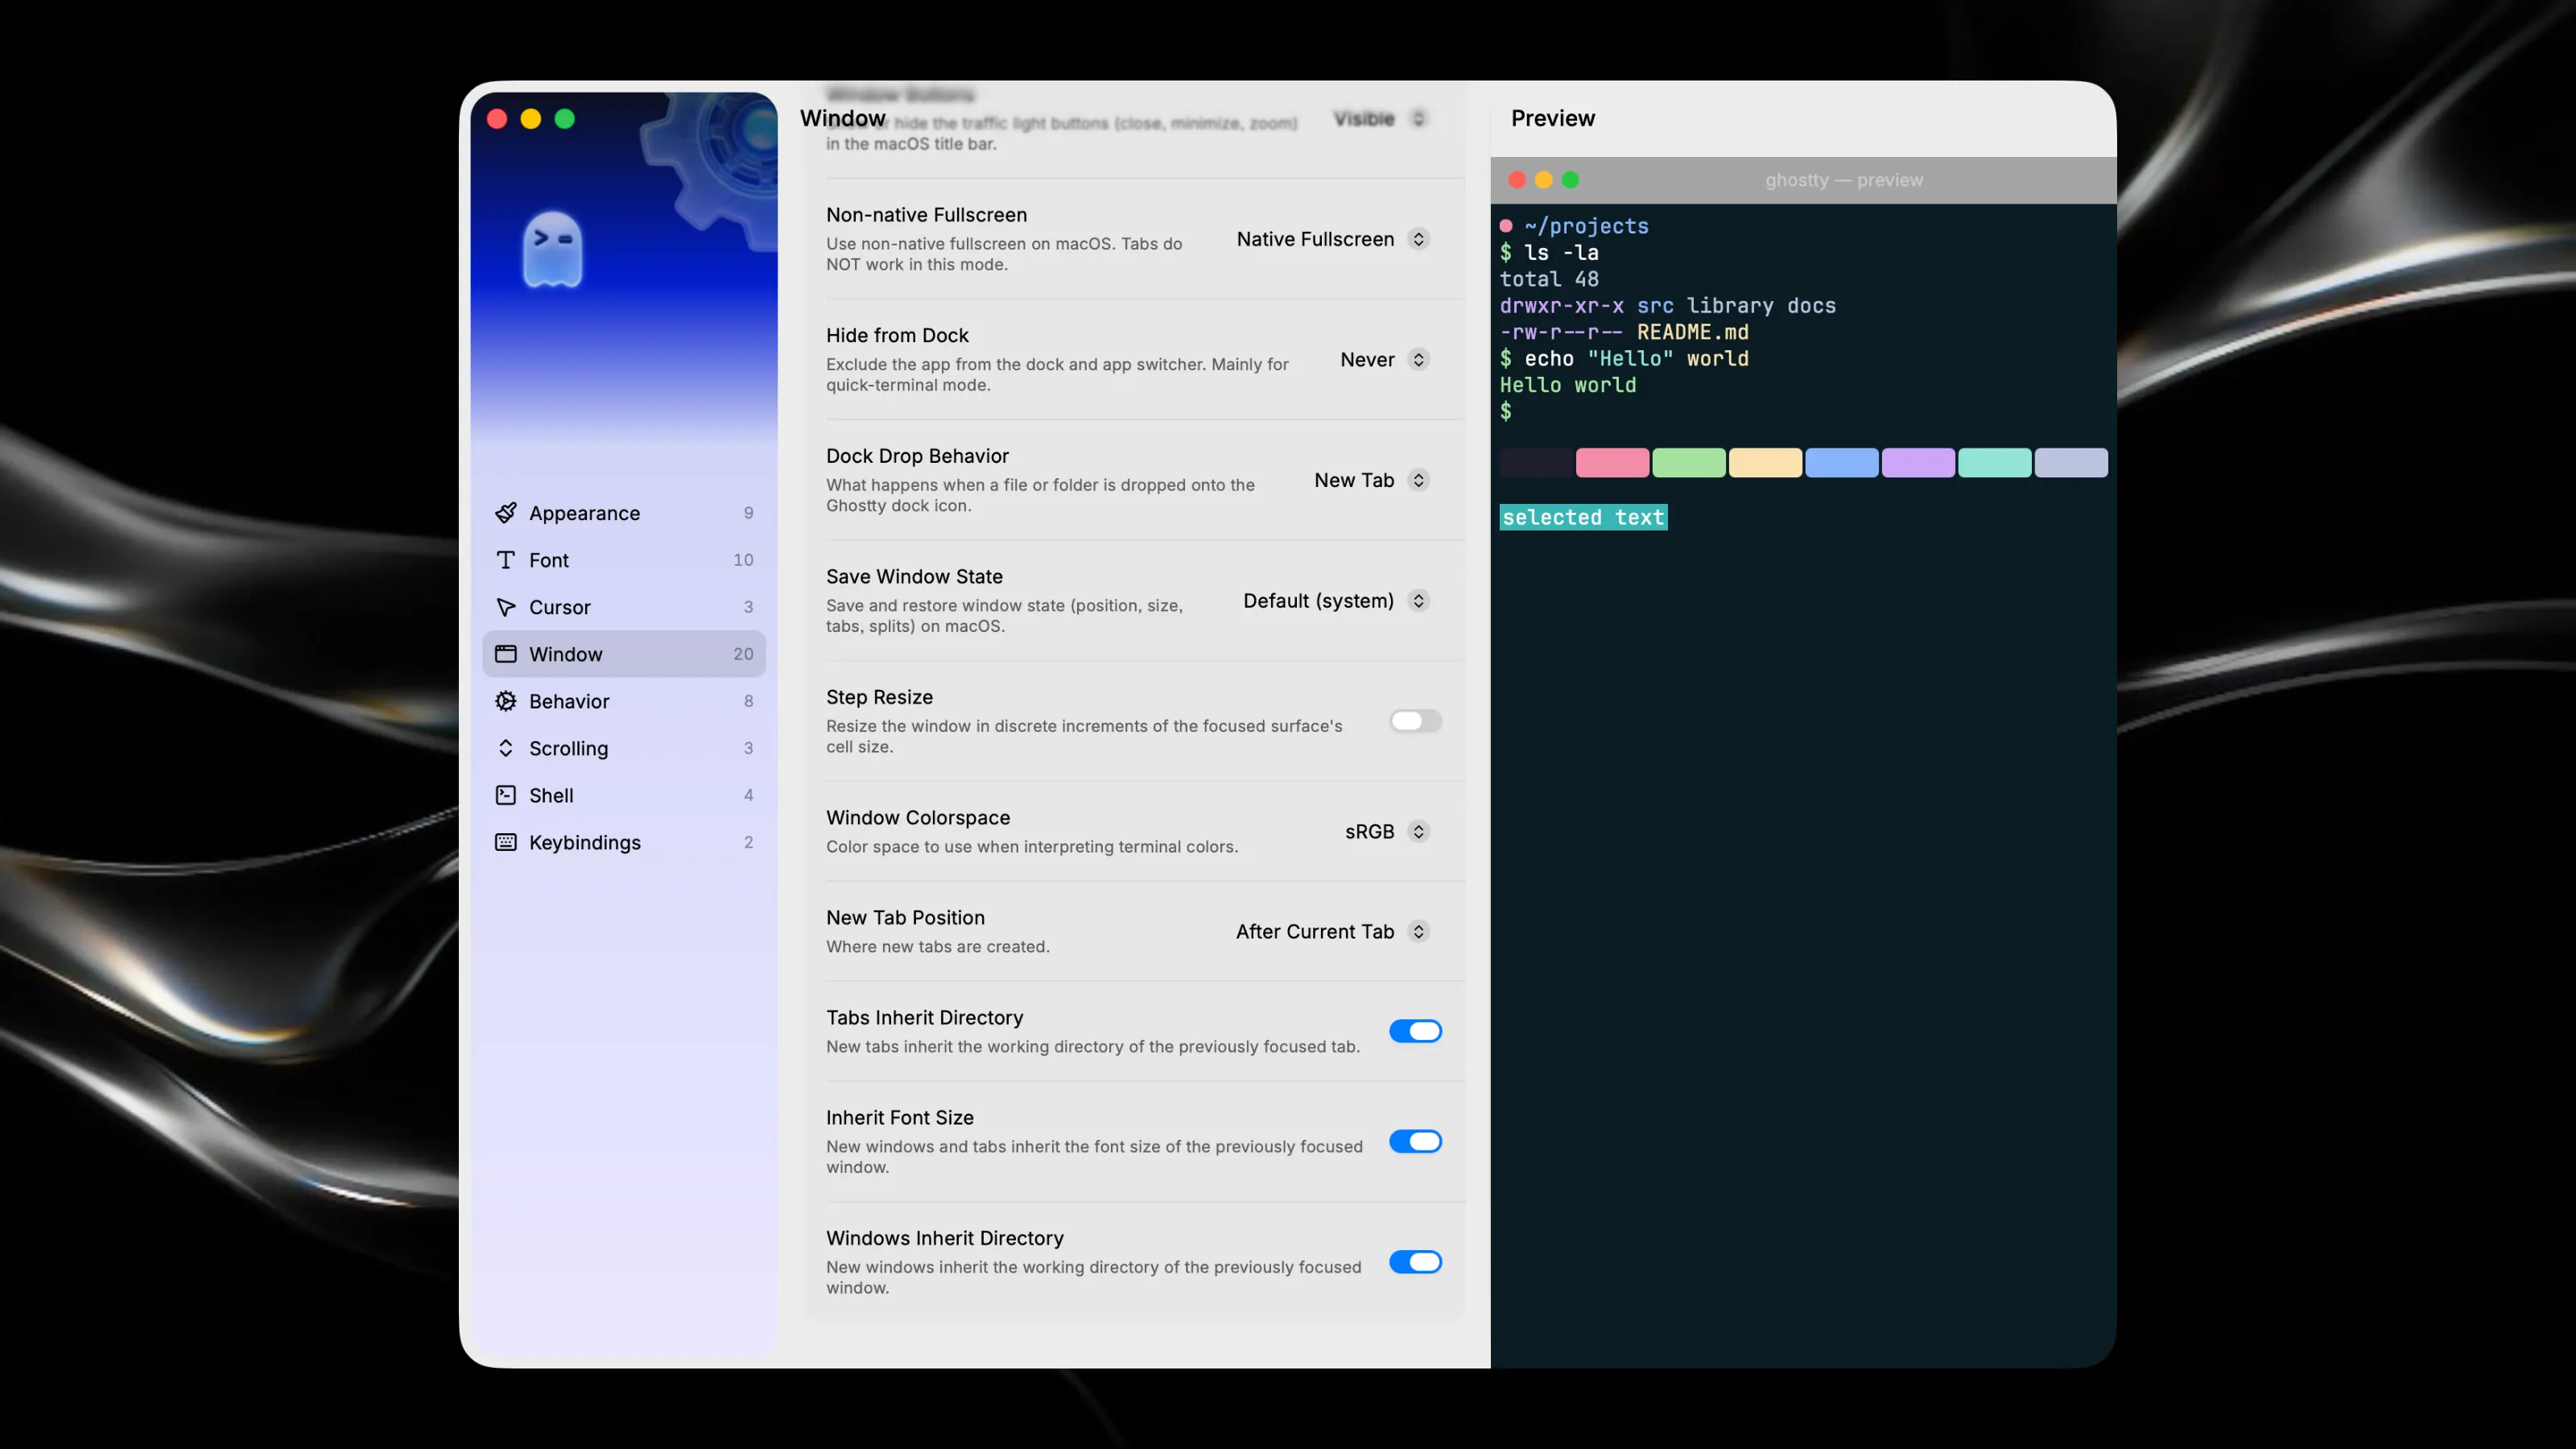Screen dimensions: 2576x1449
Task: Click 'README.md' in terminal preview
Action: [1693, 332]
